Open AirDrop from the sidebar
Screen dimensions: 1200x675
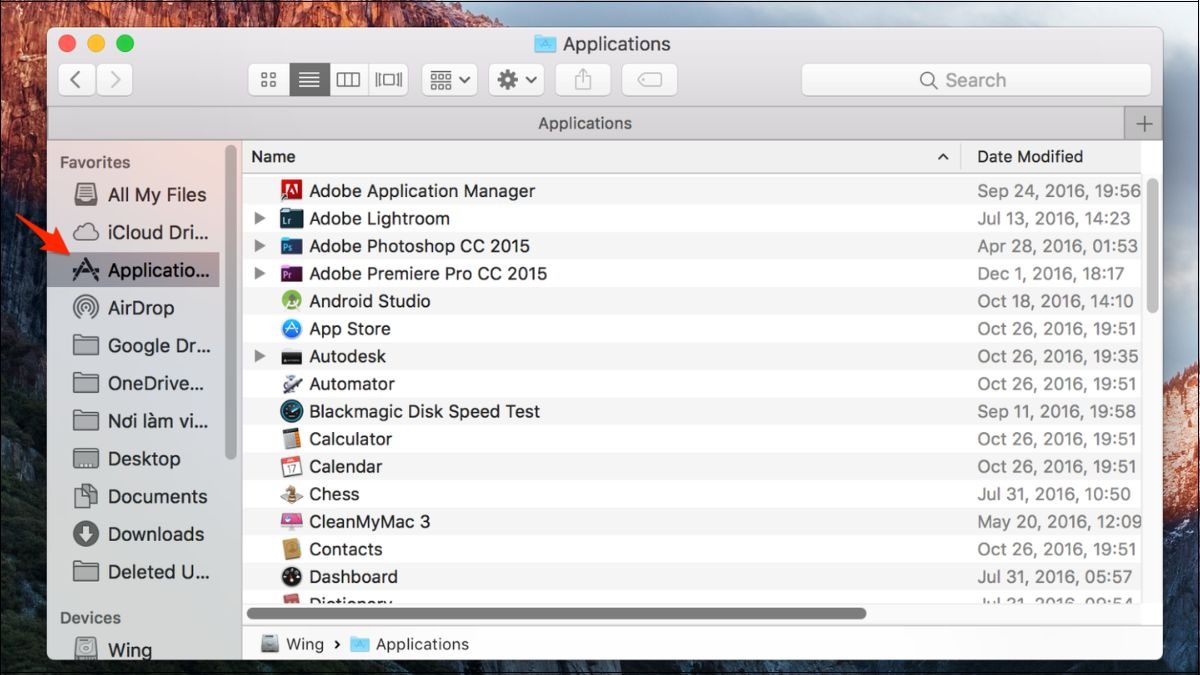[140, 308]
